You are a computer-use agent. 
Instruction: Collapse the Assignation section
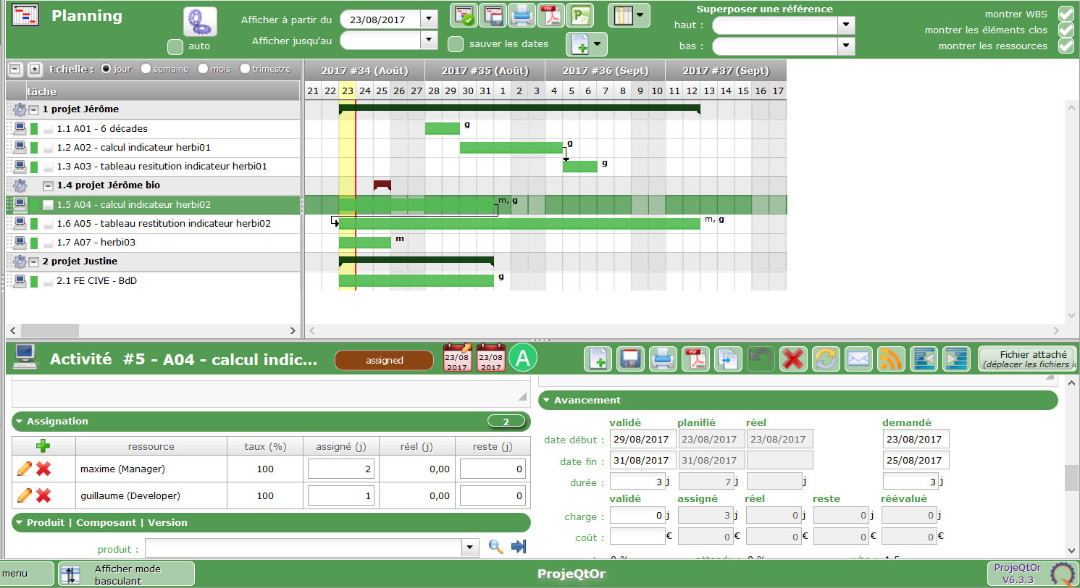coord(19,422)
